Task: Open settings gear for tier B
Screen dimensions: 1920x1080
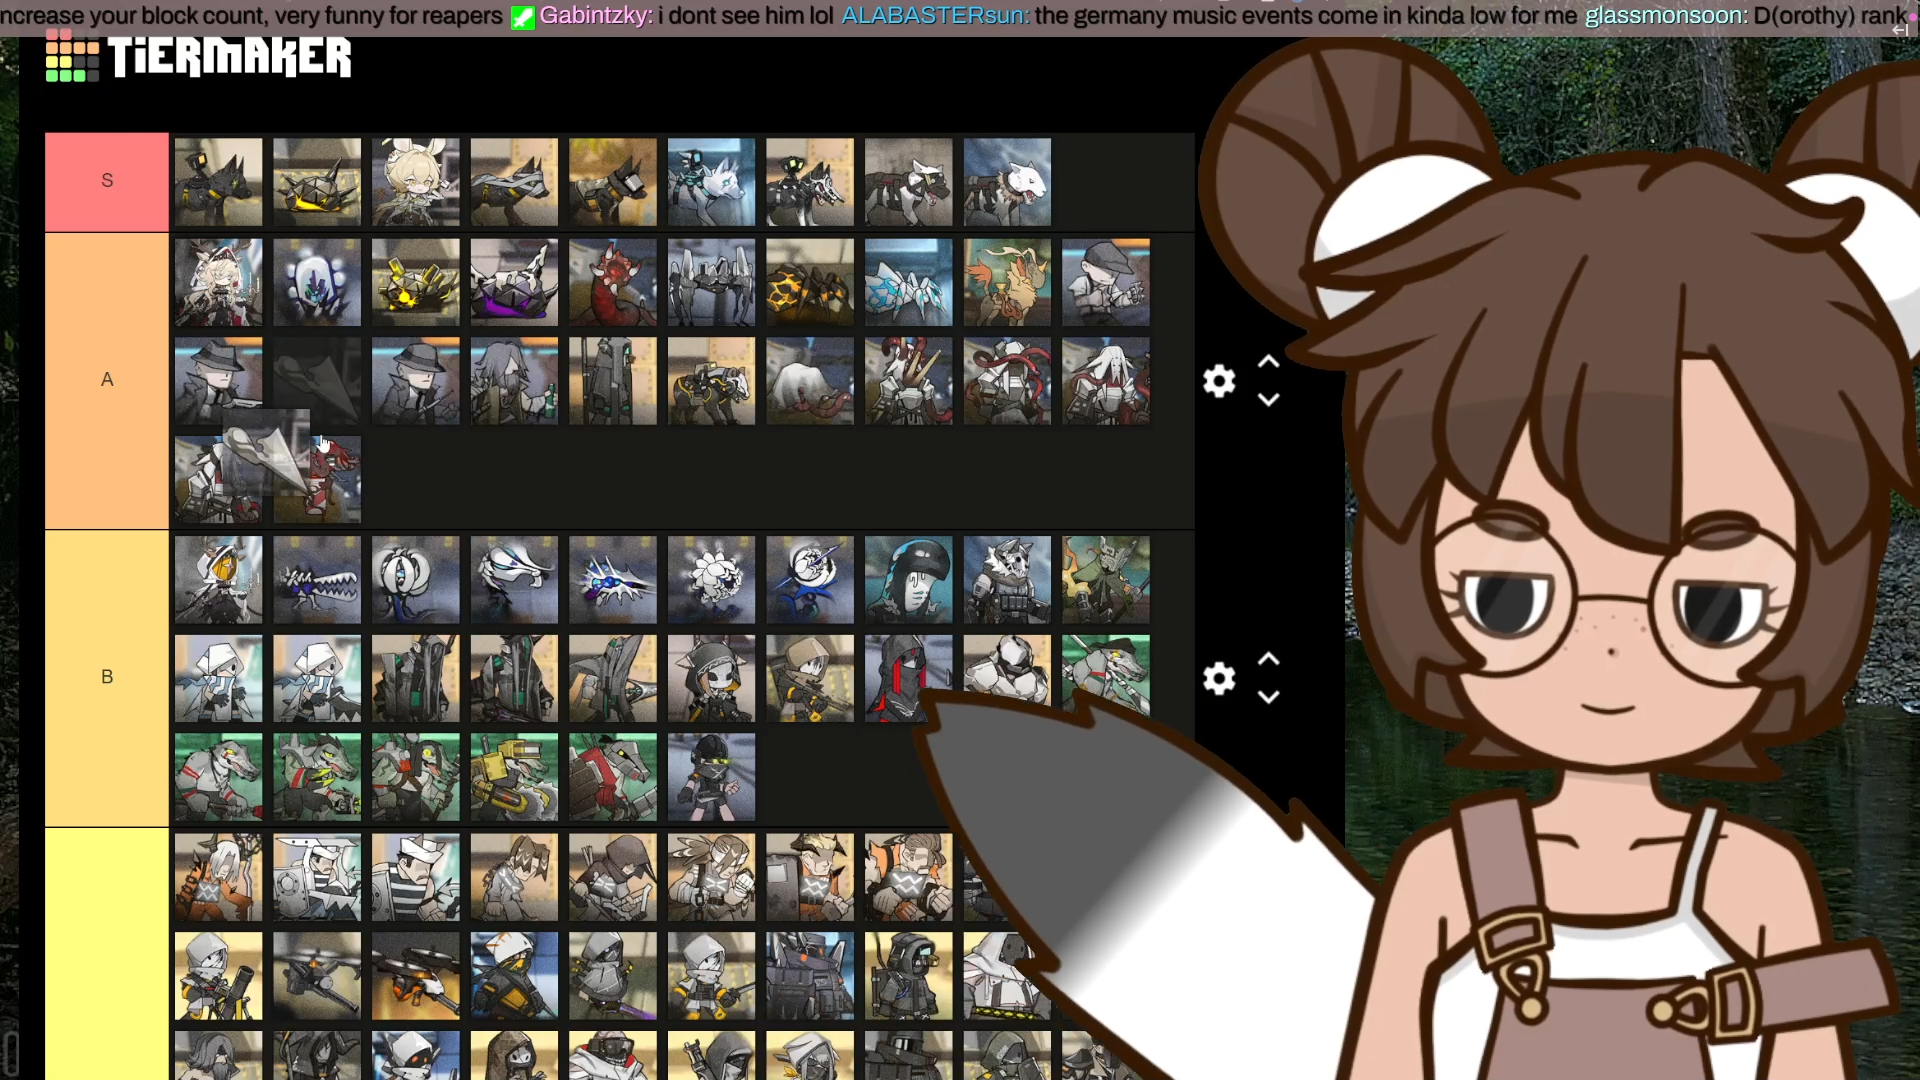Action: pos(1219,679)
